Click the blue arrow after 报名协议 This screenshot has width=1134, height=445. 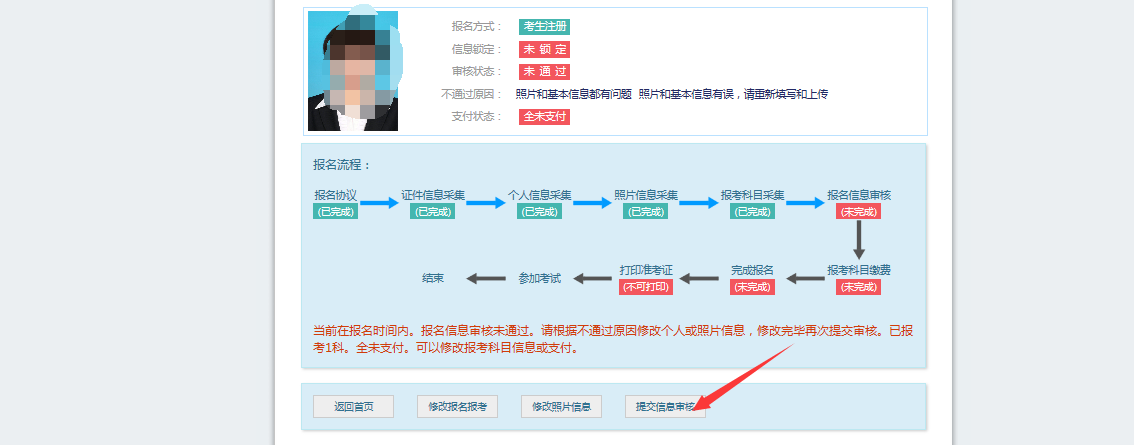379,203
